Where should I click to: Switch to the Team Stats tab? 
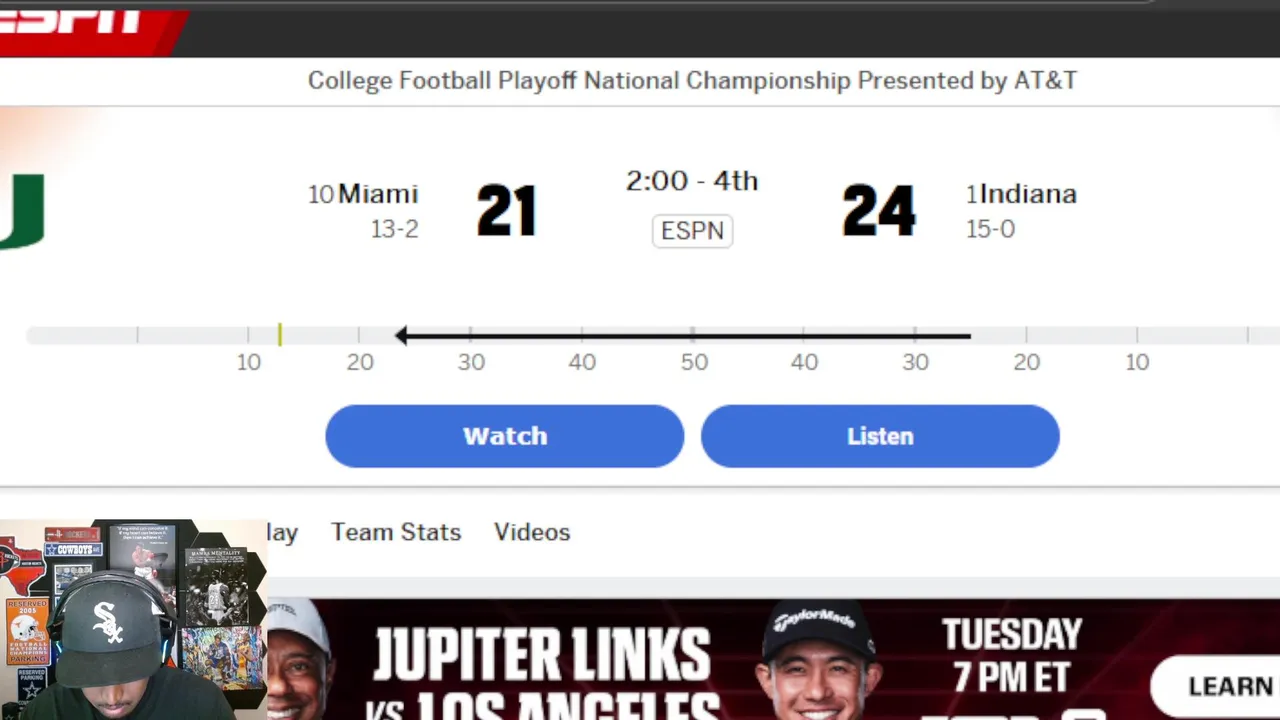pos(396,532)
